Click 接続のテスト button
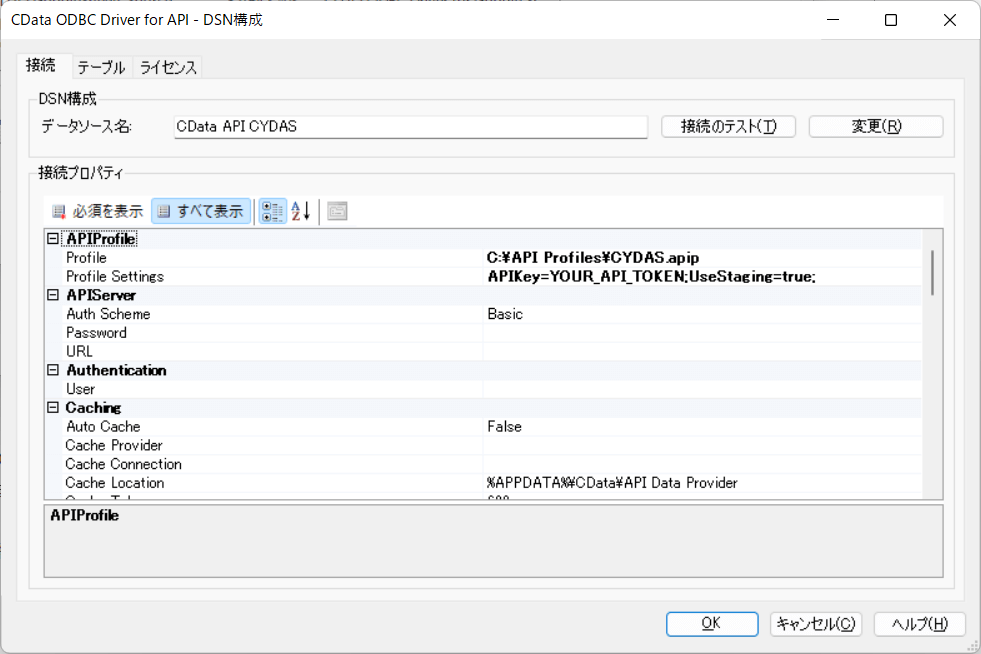This screenshot has height=654, width=981. [x=728, y=126]
